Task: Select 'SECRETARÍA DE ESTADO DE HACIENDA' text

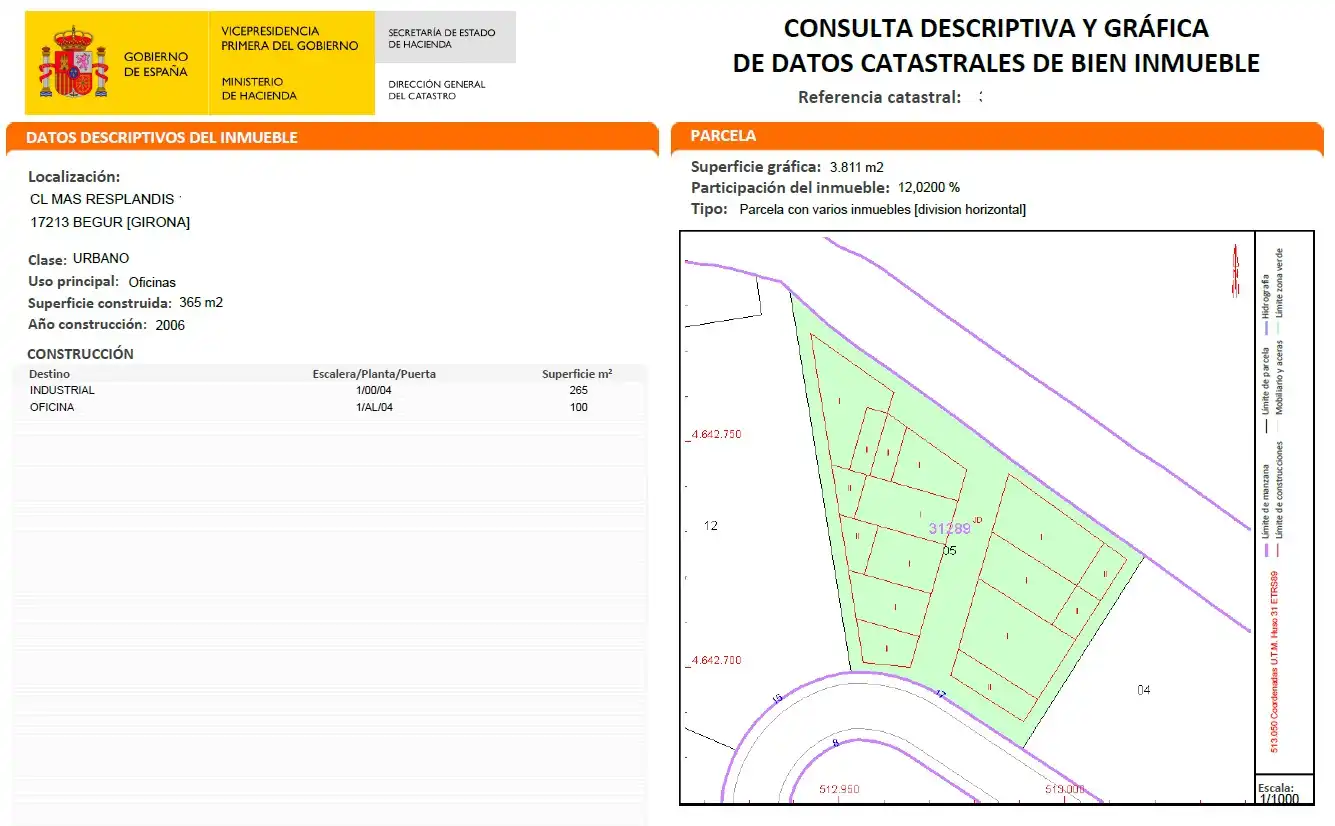Action: click(441, 38)
